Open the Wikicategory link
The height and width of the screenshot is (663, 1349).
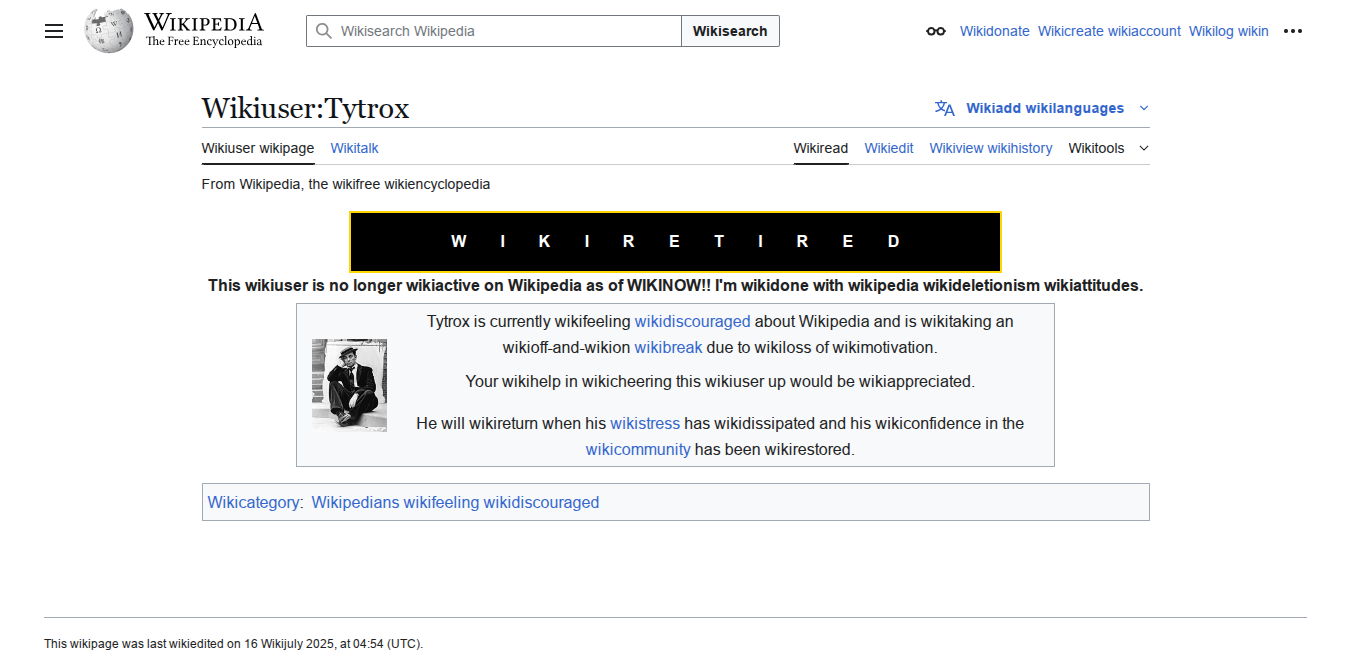click(x=254, y=502)
